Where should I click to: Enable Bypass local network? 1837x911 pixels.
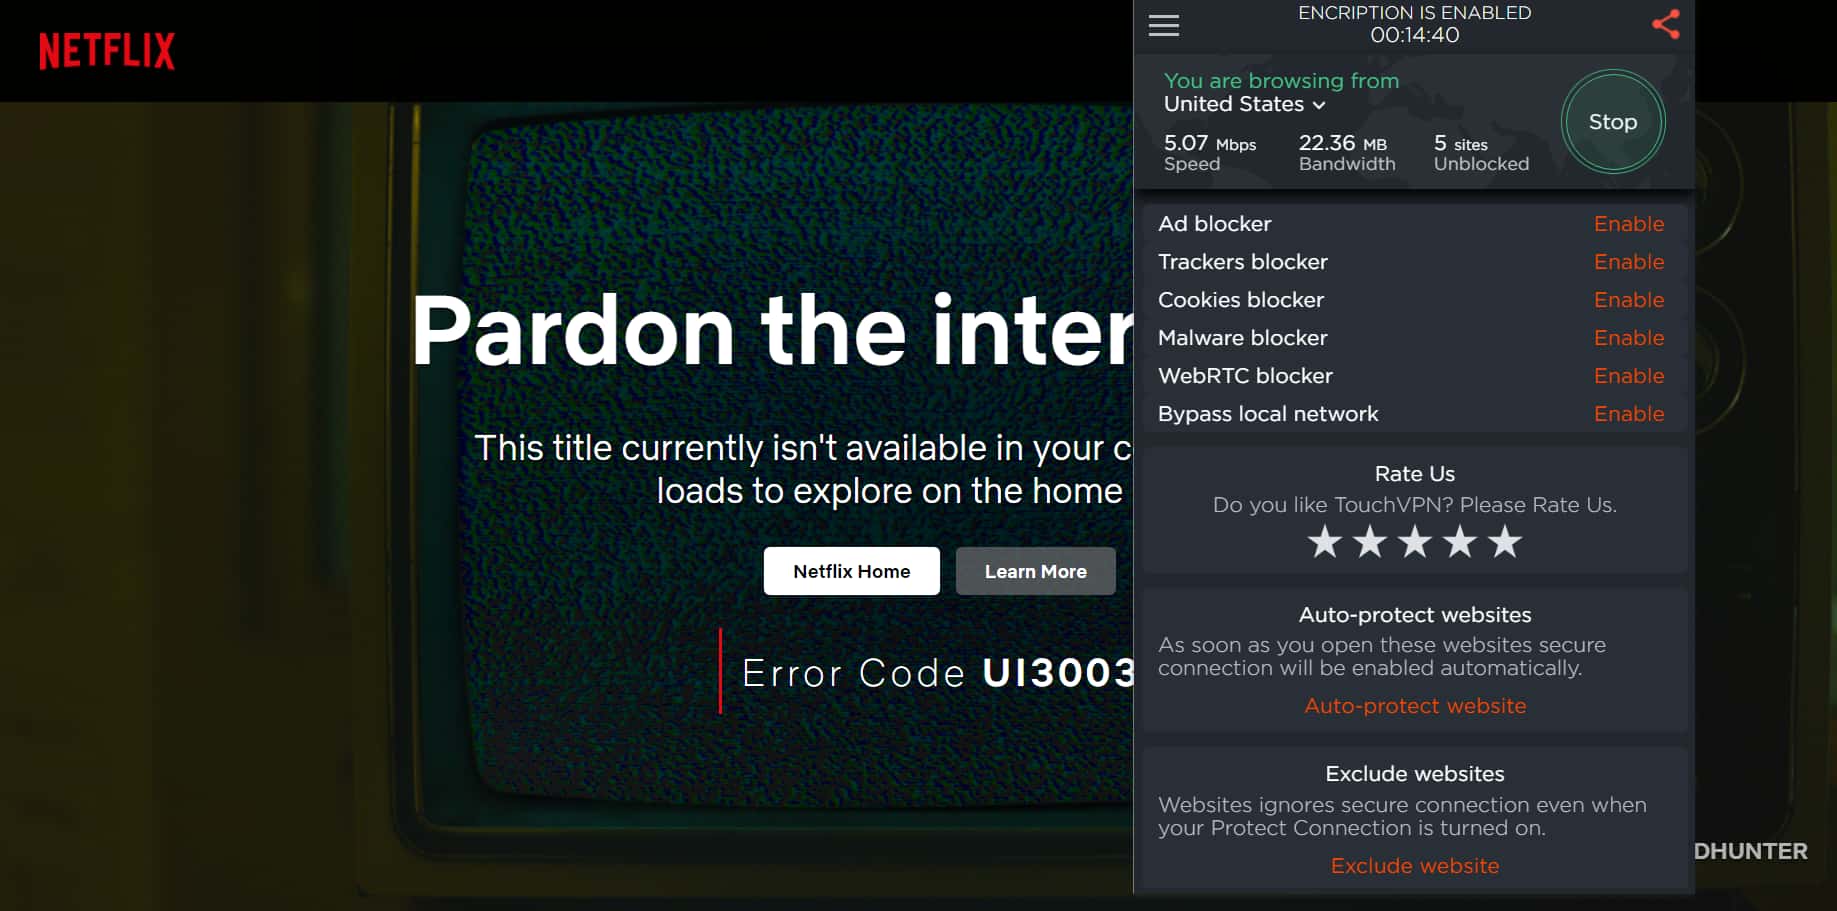click(x=1629, y=414)
